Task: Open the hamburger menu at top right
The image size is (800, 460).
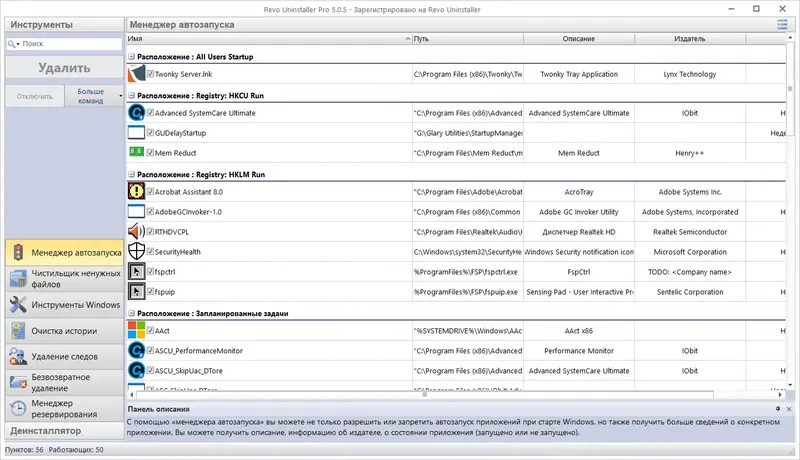Action: tap(782, 24)
